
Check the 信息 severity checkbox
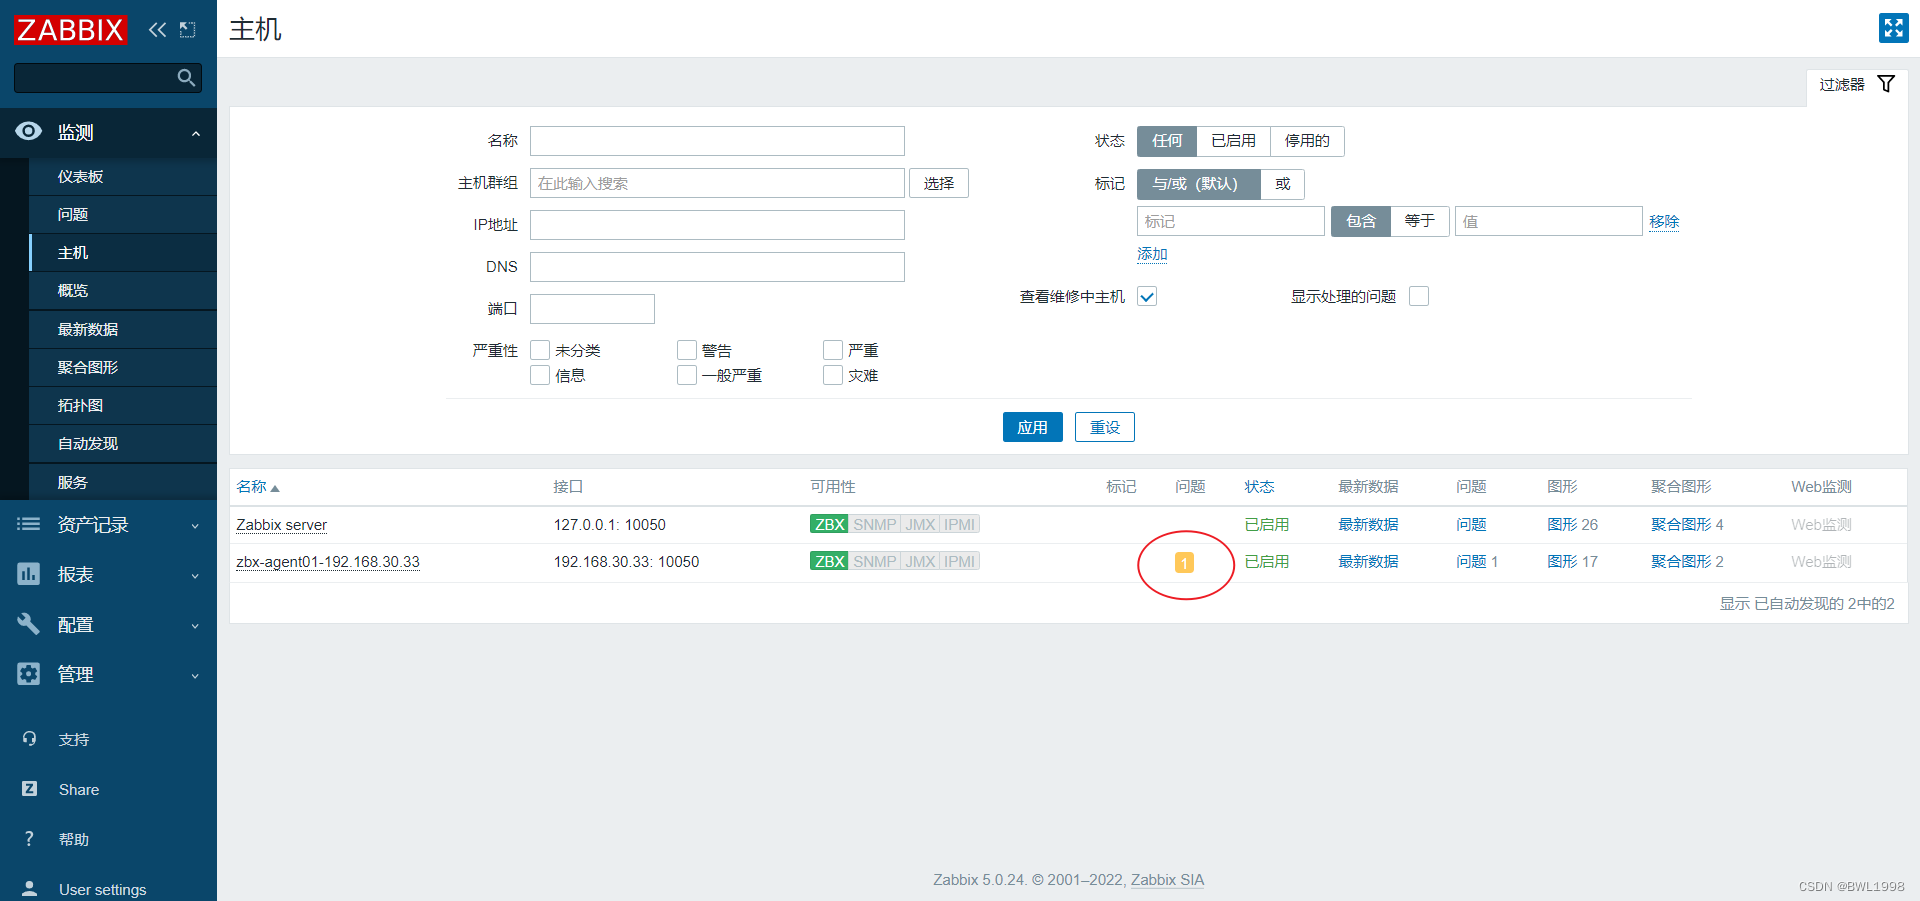pos(540,375)
